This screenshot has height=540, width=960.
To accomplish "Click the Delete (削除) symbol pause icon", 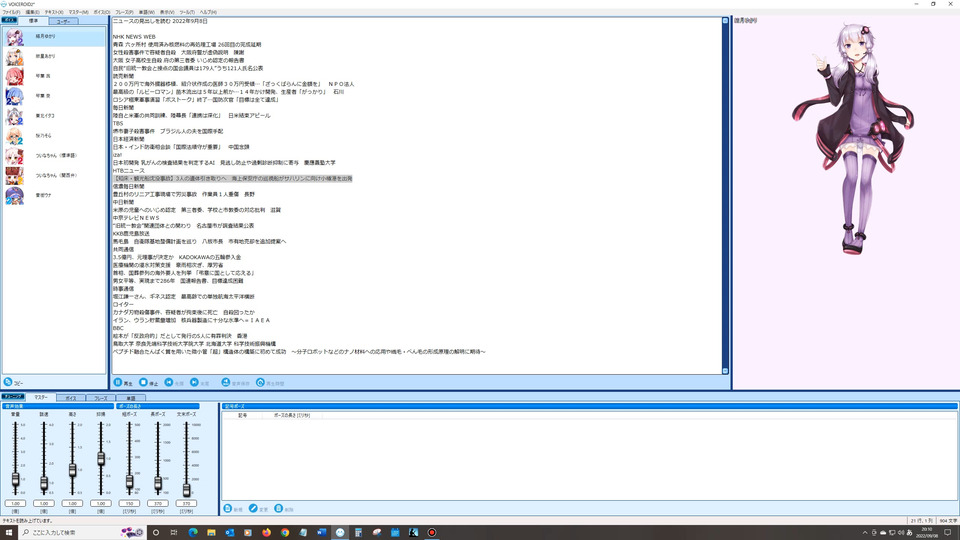I will coord(279,509).
